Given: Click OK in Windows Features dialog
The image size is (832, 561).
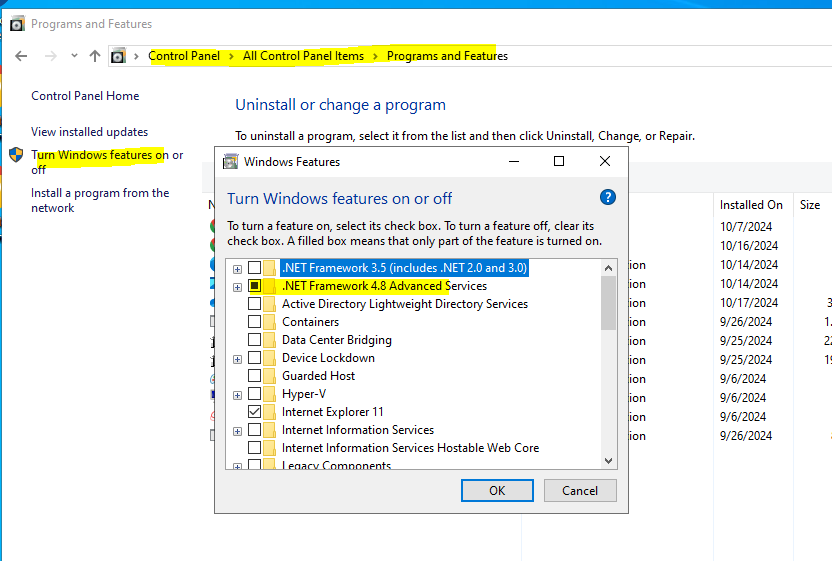Looking at the screenshot, I should (x=497, y=490).
